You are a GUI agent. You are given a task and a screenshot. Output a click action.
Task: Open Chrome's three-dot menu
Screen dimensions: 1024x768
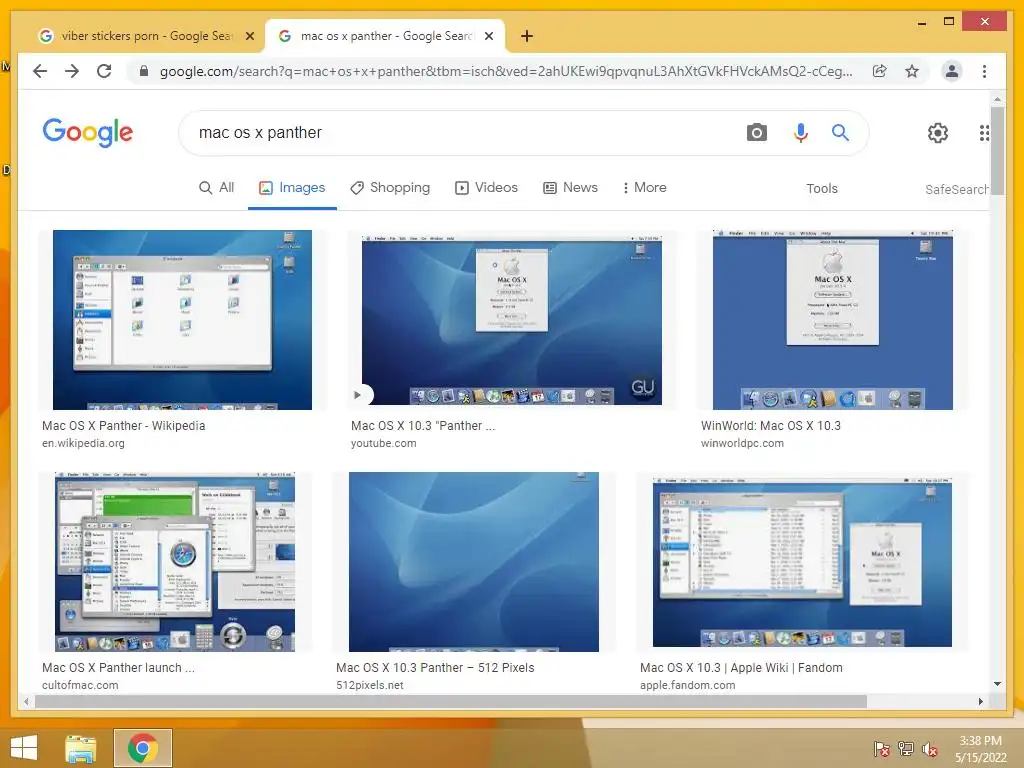point(984,71)
